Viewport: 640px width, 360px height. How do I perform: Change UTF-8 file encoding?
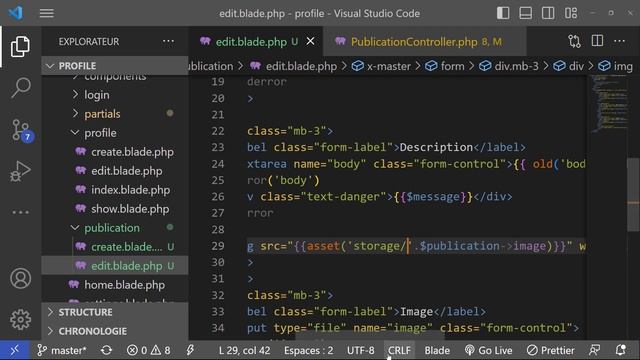point(360,350)
